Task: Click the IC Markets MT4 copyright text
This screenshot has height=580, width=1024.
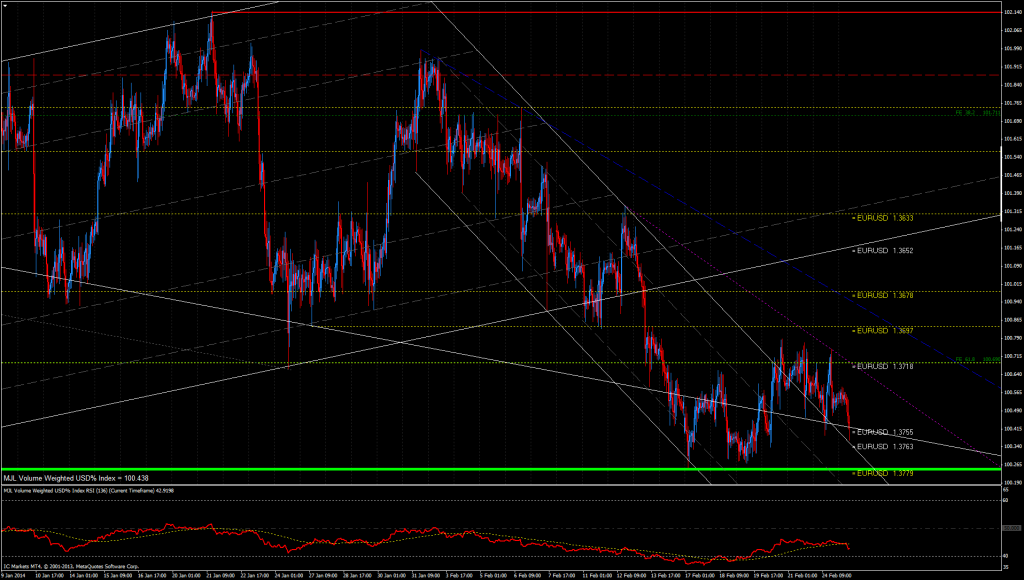Action: tap(71, 566)
